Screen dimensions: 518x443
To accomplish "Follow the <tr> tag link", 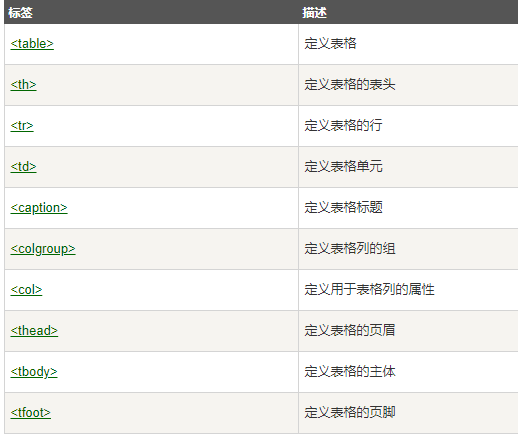I will 22,126.
